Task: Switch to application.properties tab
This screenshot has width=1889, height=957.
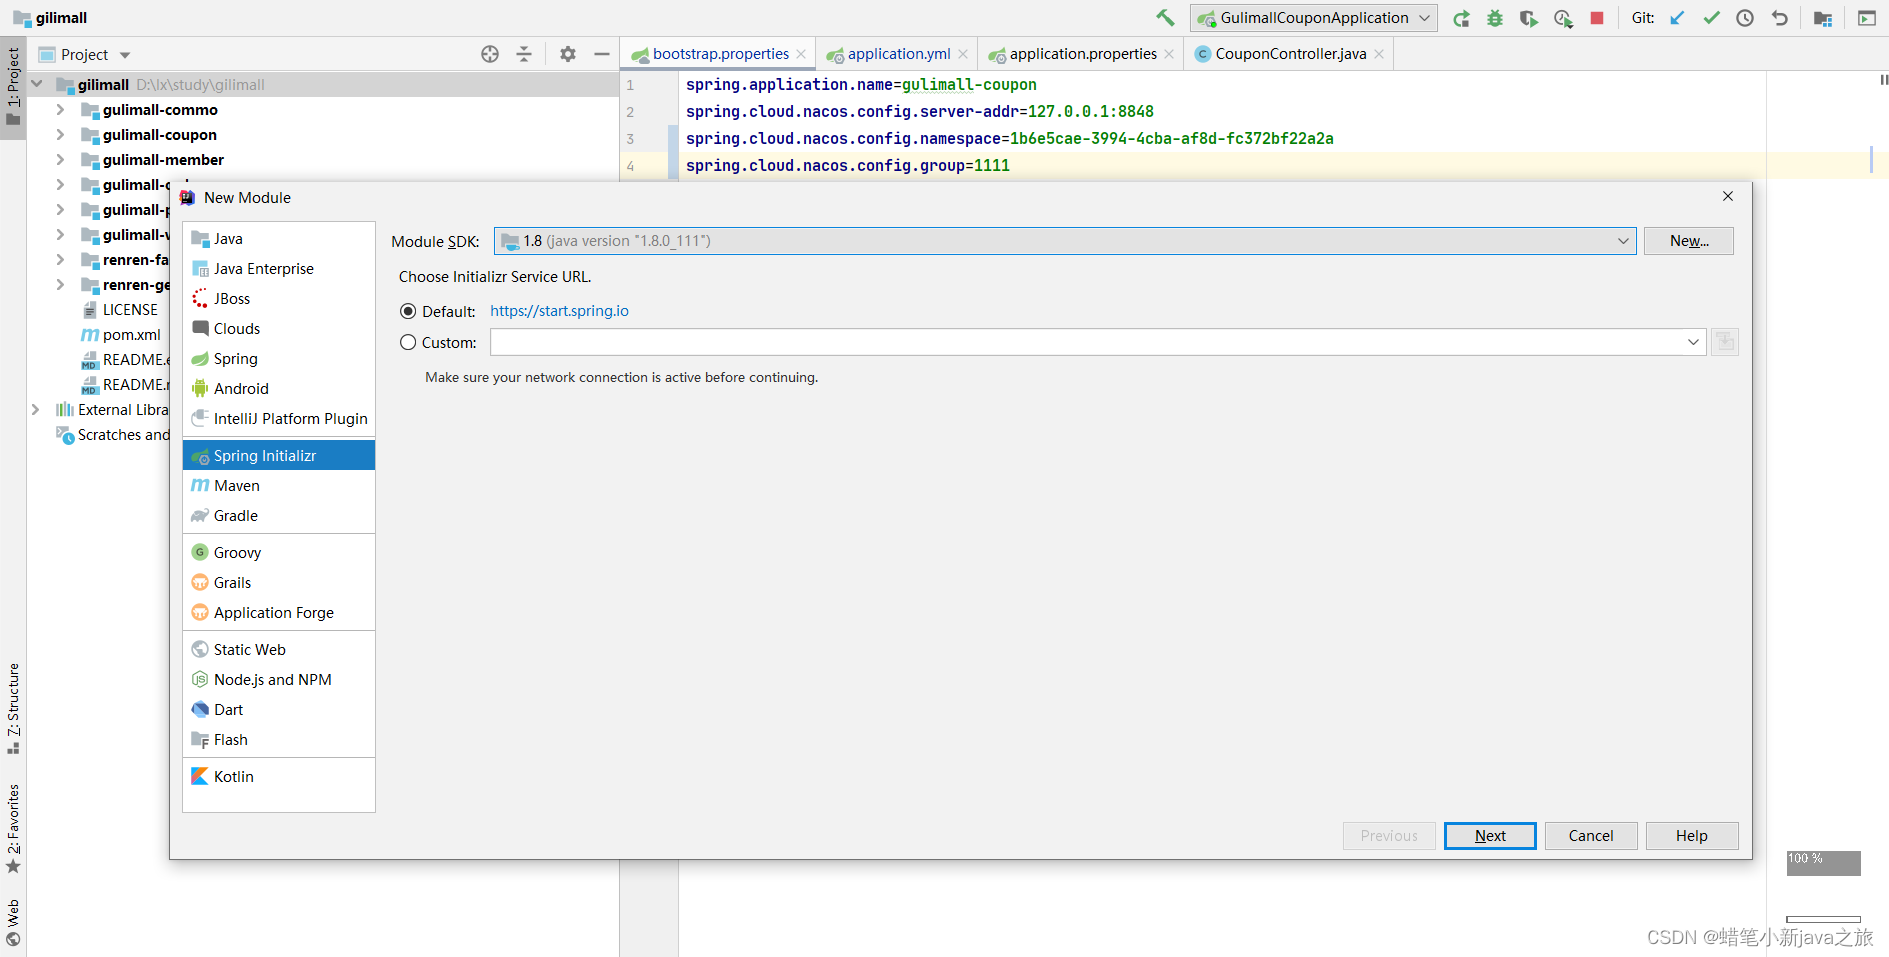Action: tap(1082, 54)
